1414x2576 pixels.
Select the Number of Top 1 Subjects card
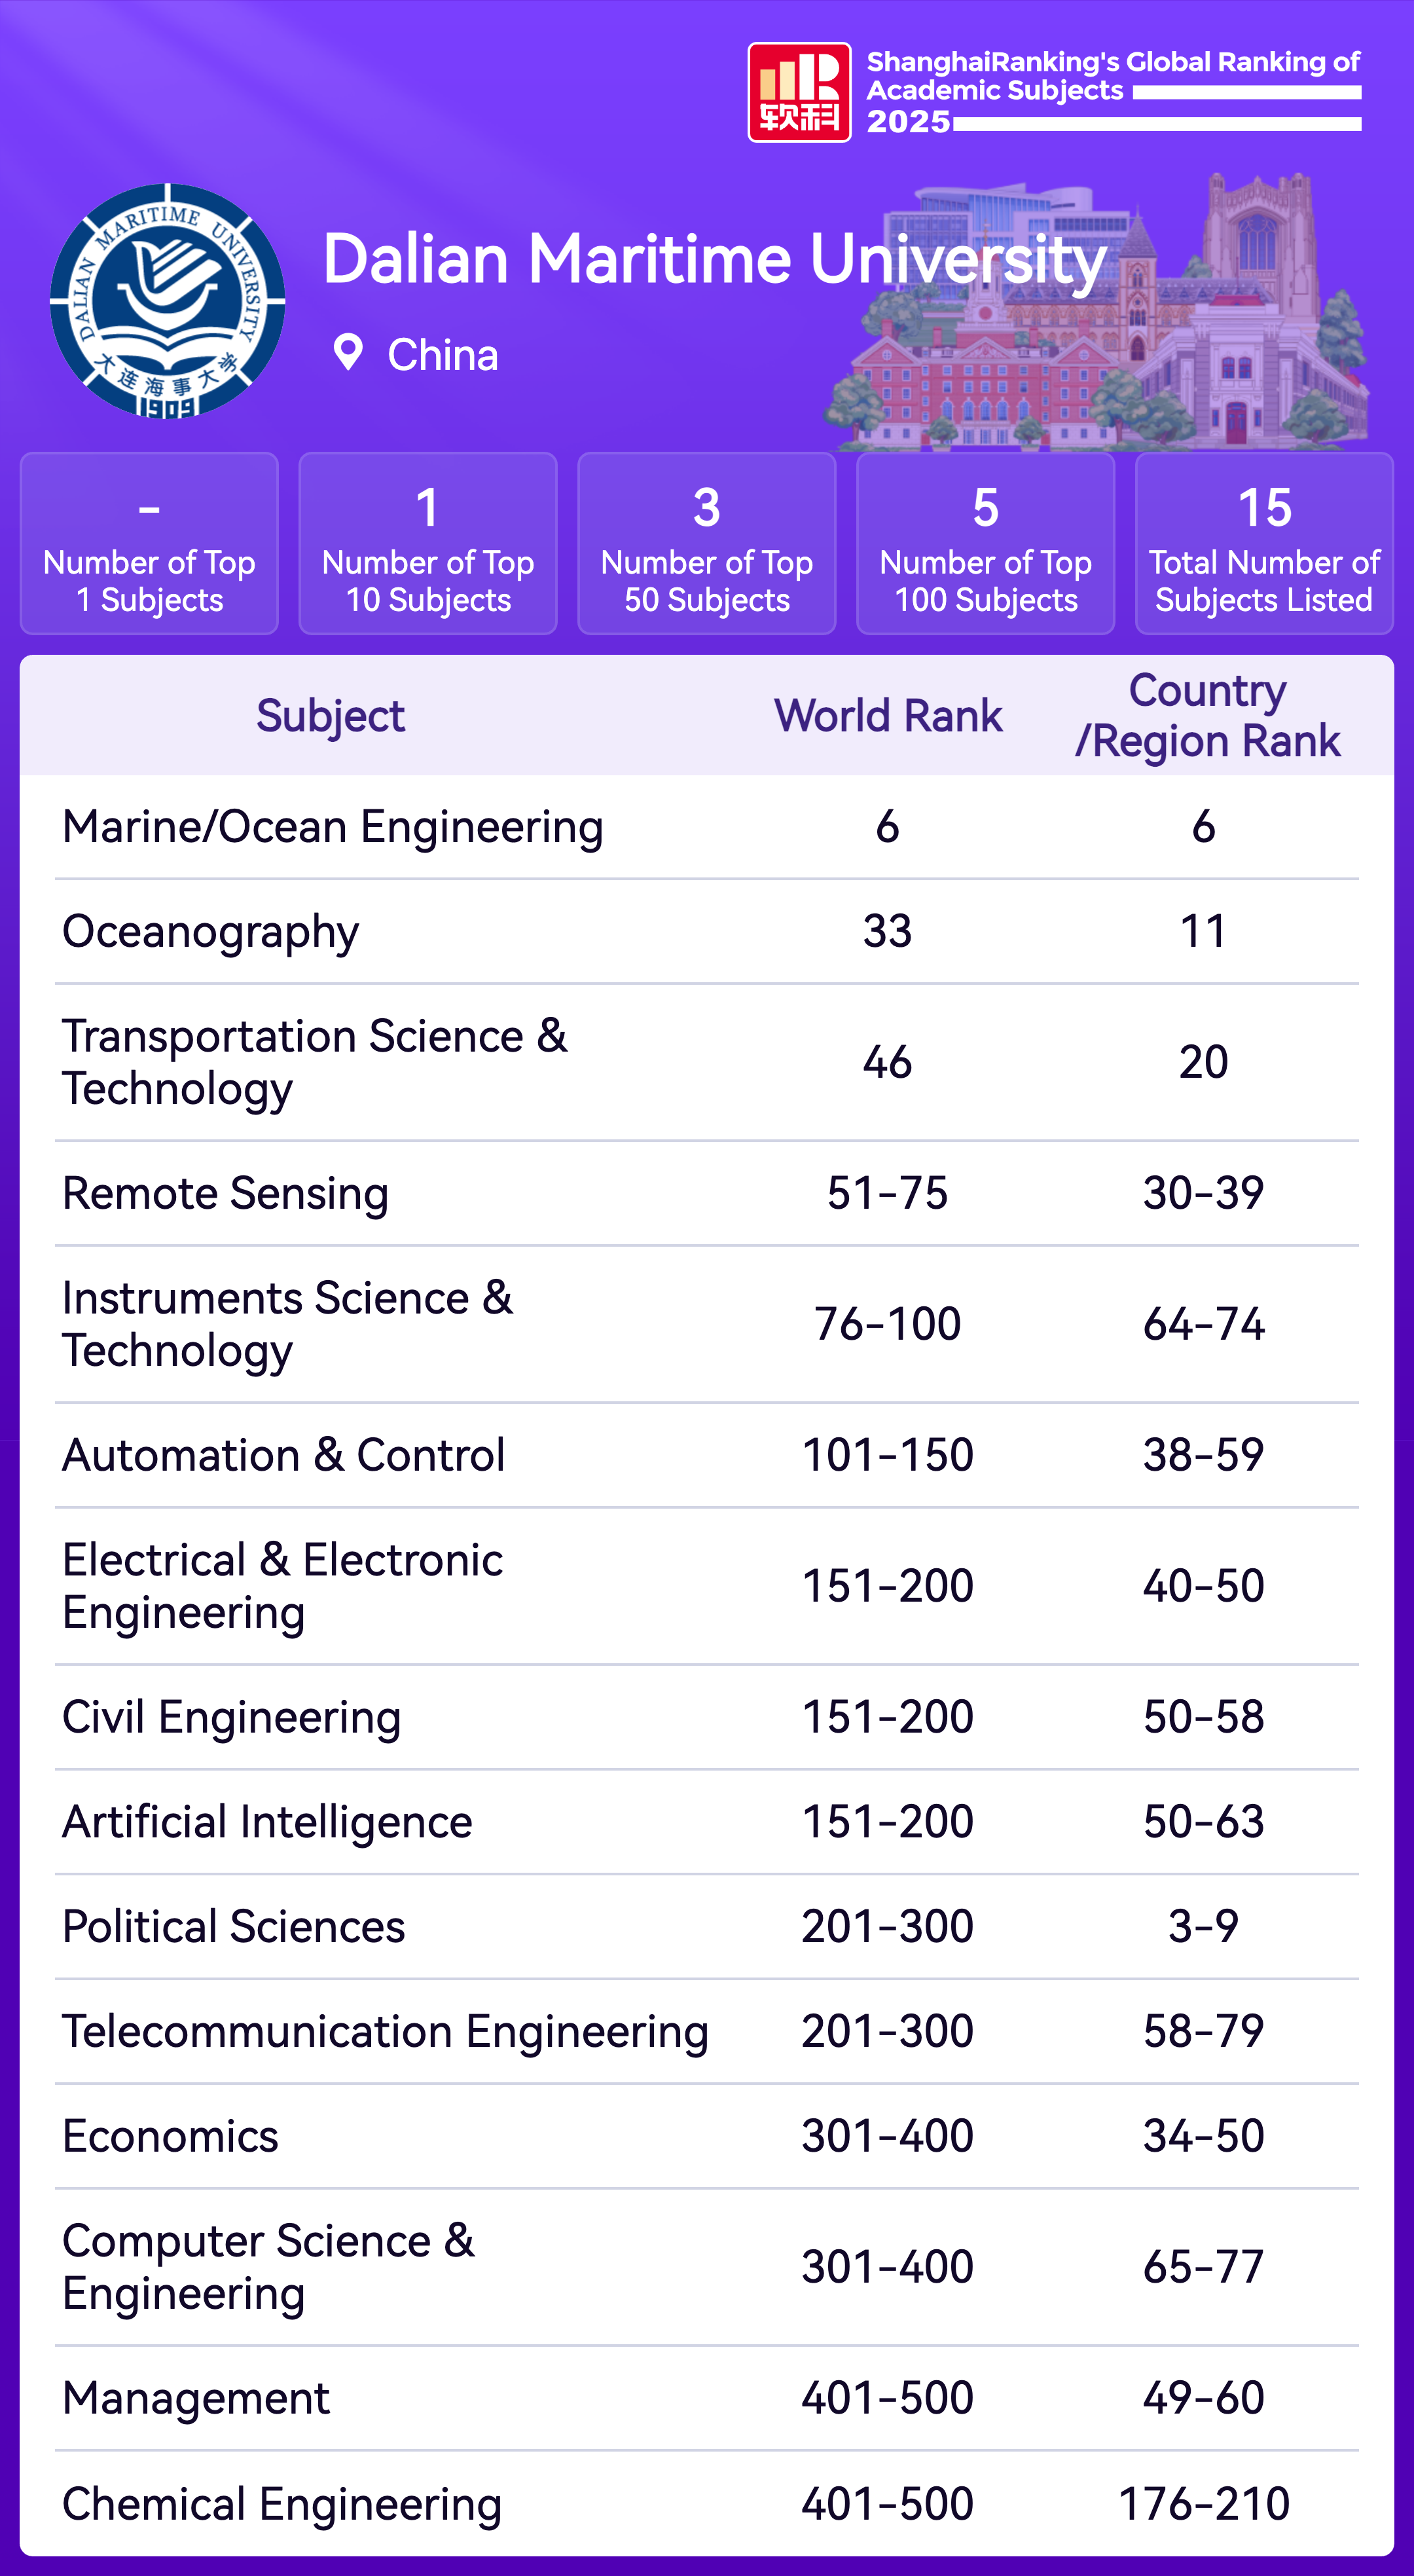coord(149,544)
